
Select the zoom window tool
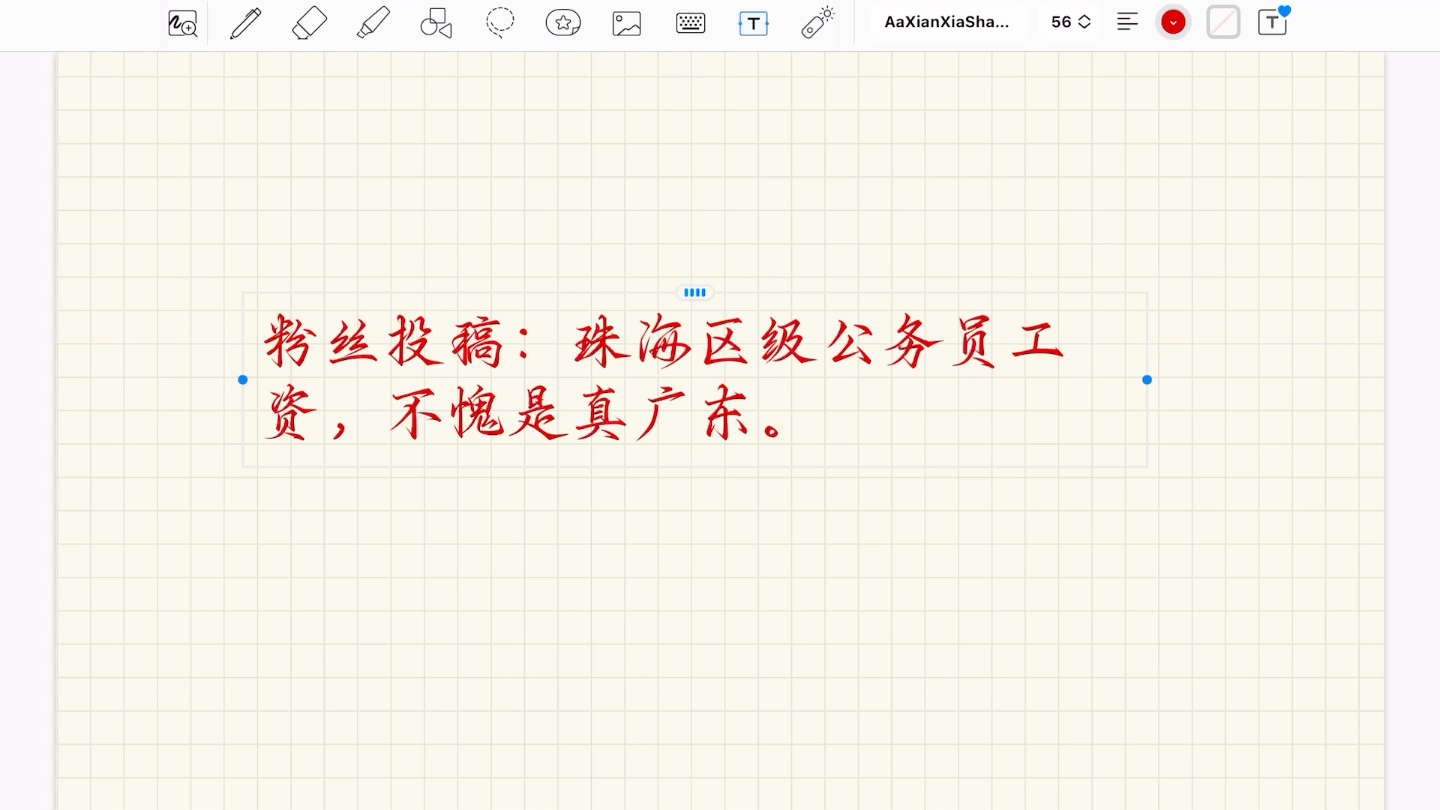pyautogui.click(x=183, y=22)
